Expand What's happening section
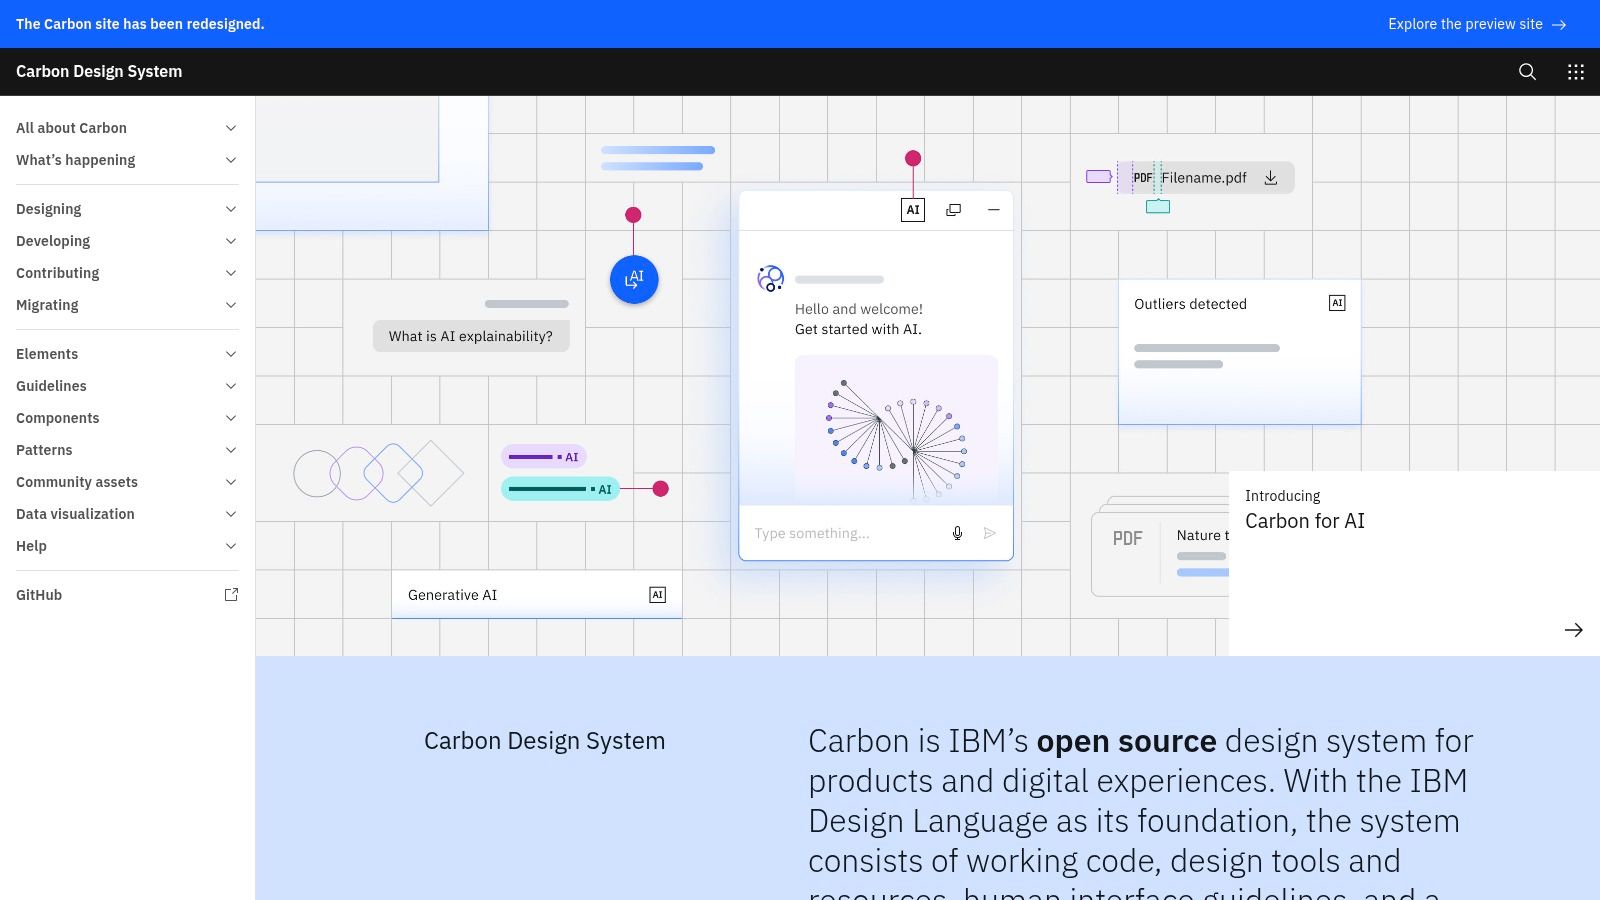 point(127,160)
